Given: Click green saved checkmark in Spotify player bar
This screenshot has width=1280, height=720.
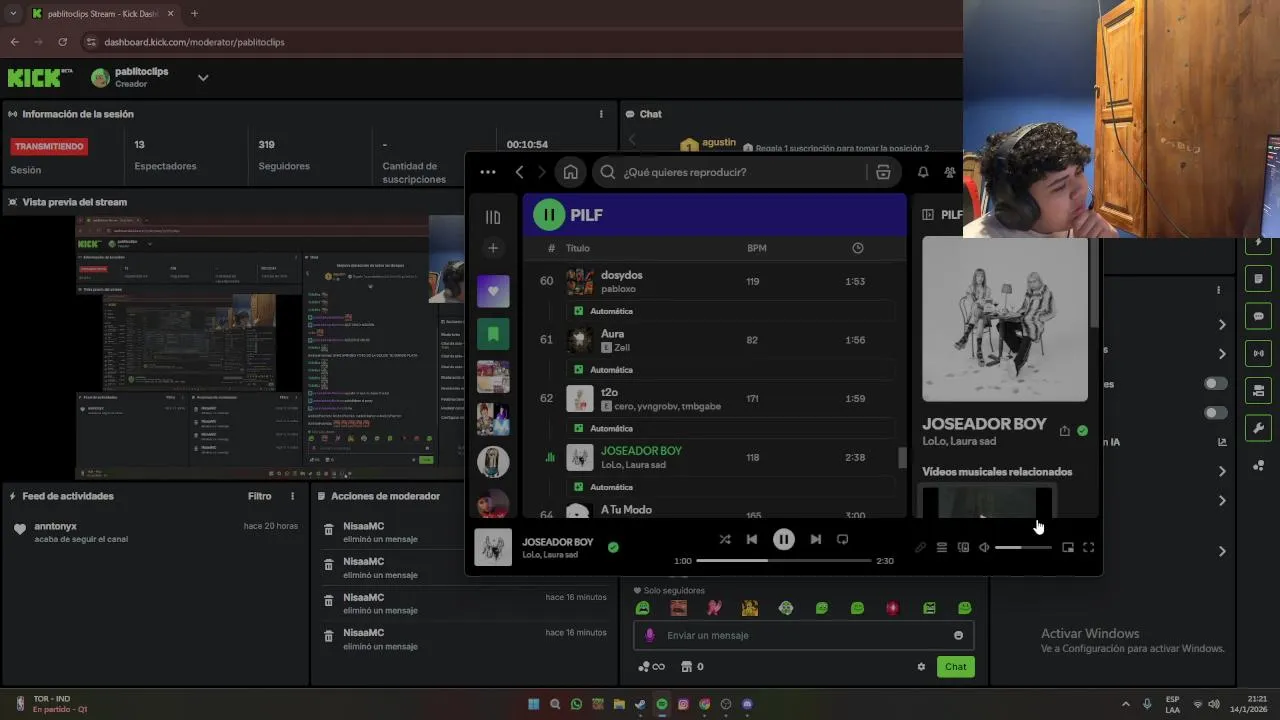Looking at the screenshot, I should tap(613, 547).
